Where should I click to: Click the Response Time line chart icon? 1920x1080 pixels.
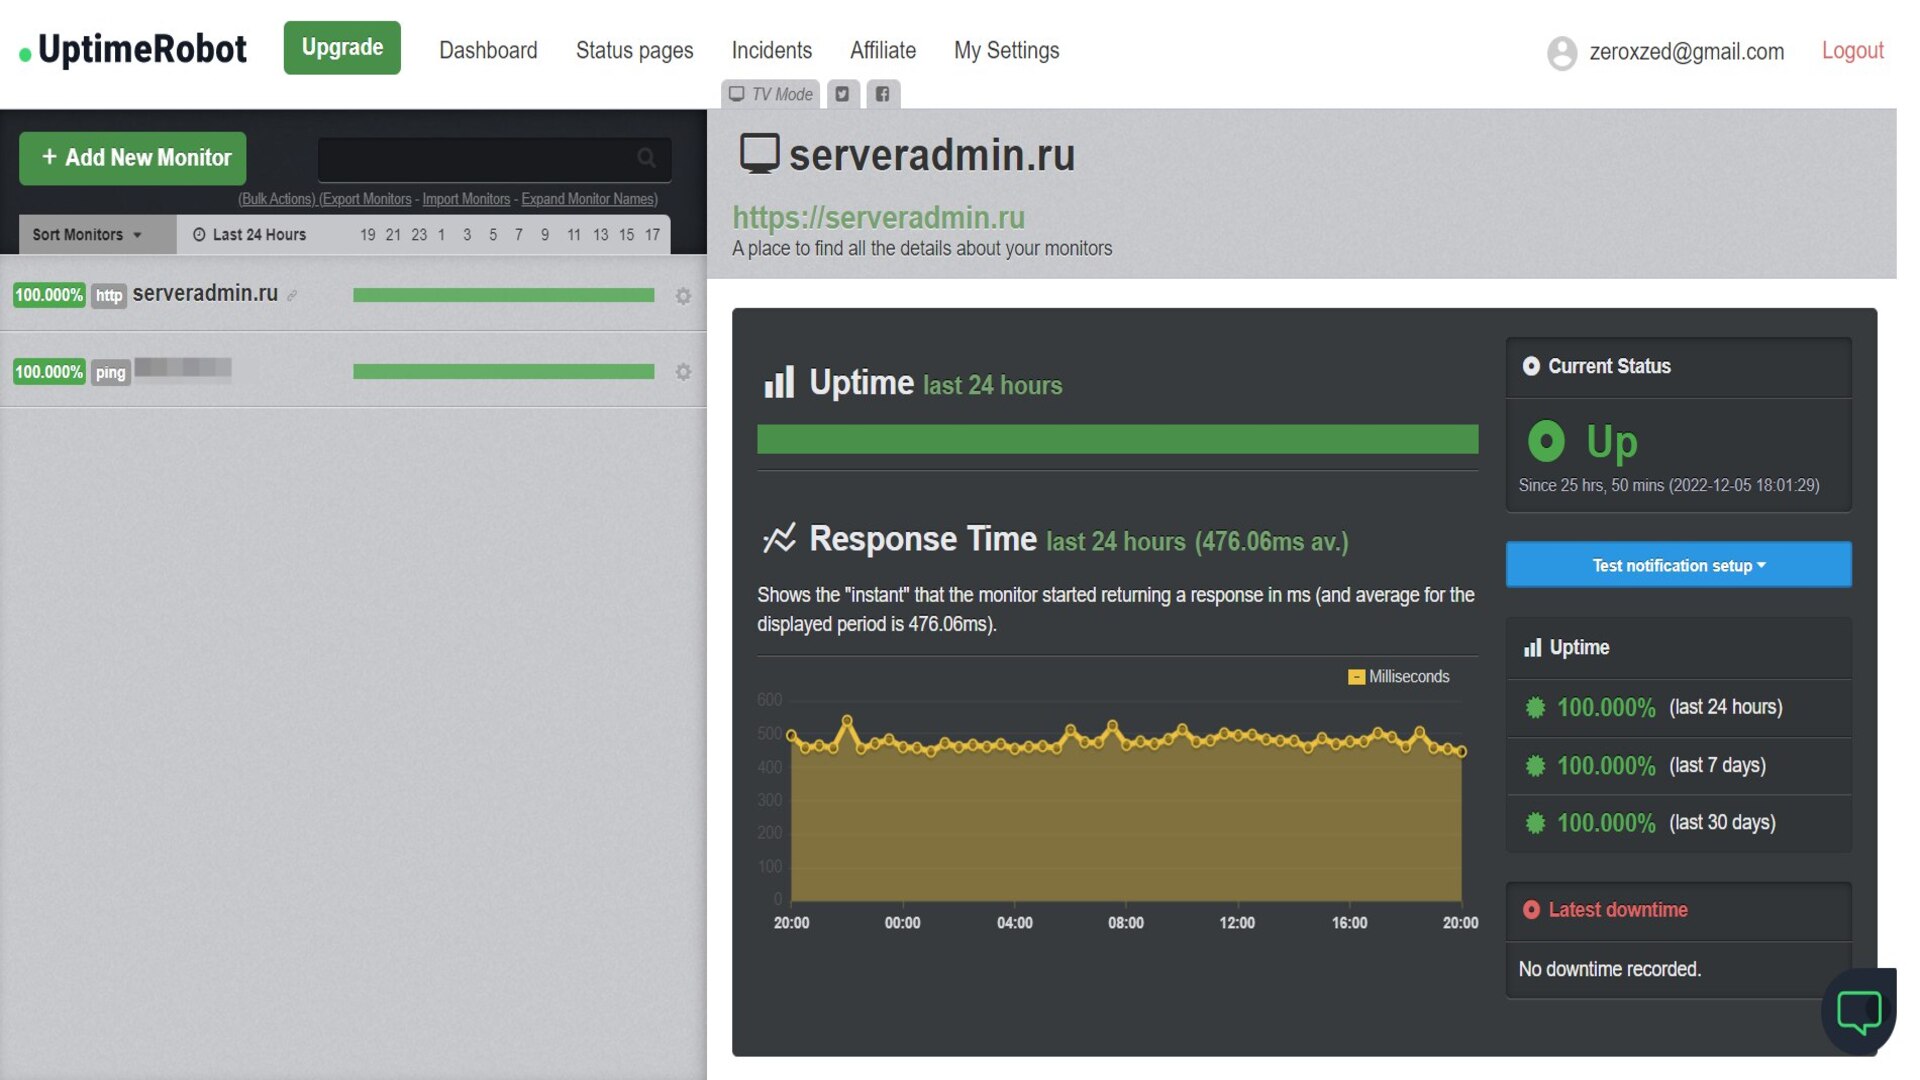(x=779, y=538)
